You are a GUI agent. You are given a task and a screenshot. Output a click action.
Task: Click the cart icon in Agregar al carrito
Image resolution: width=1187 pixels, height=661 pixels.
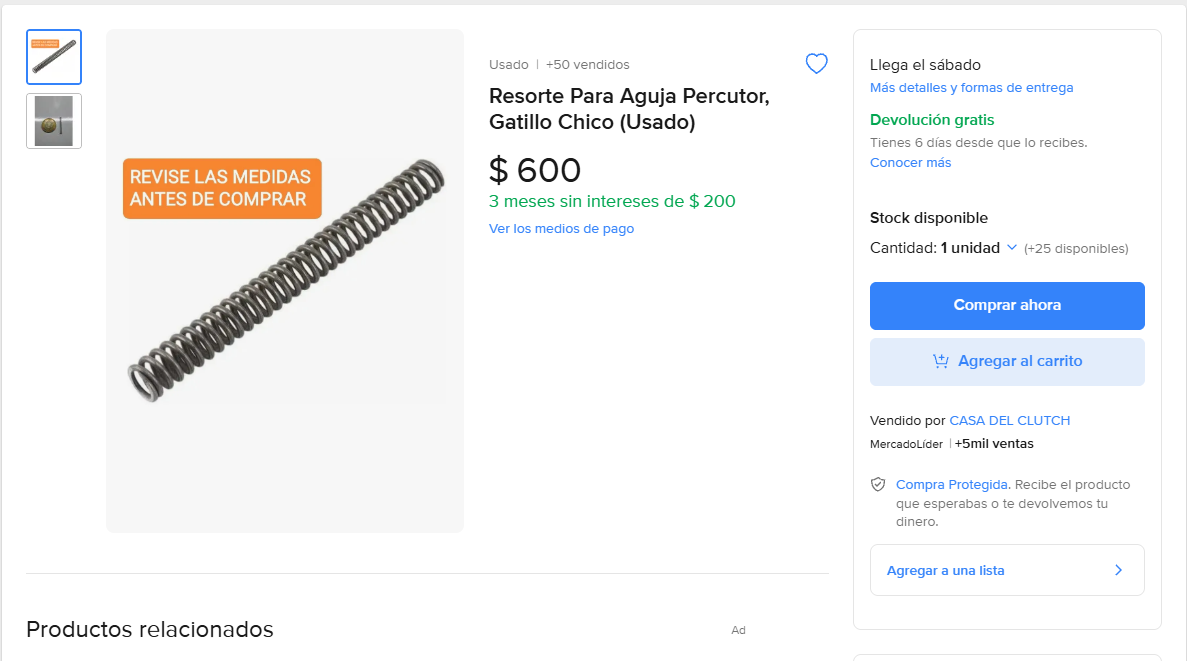point(940,361)
